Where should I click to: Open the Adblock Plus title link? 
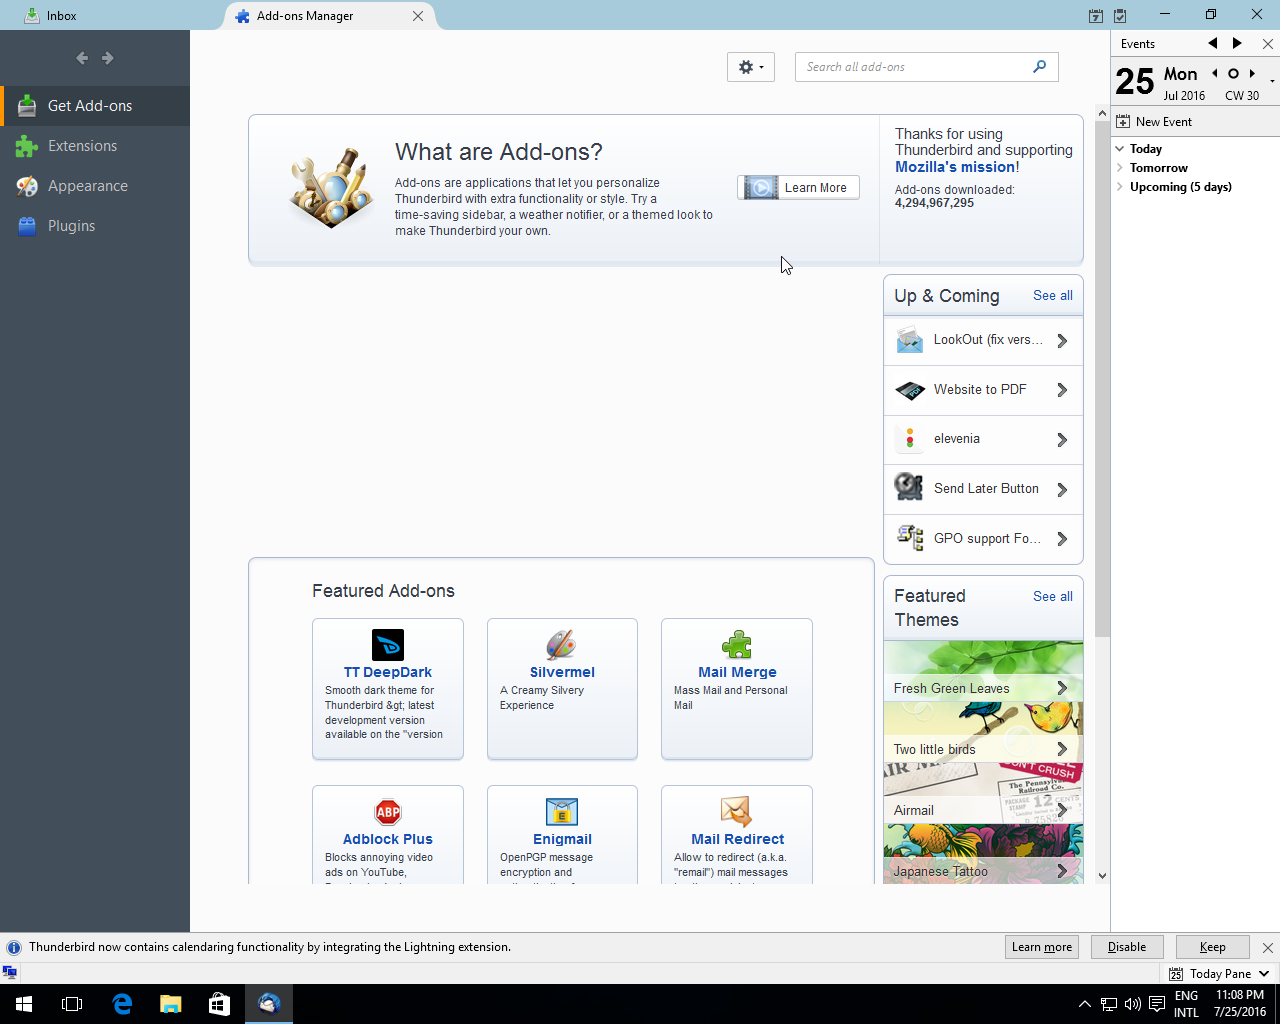point(388,840)
